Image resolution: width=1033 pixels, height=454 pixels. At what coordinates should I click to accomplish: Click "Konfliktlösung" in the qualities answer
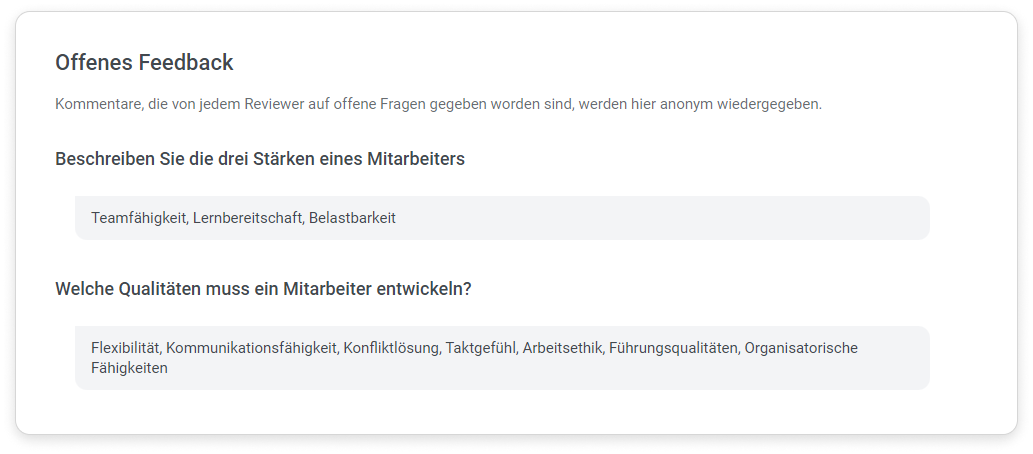(392, 348)
